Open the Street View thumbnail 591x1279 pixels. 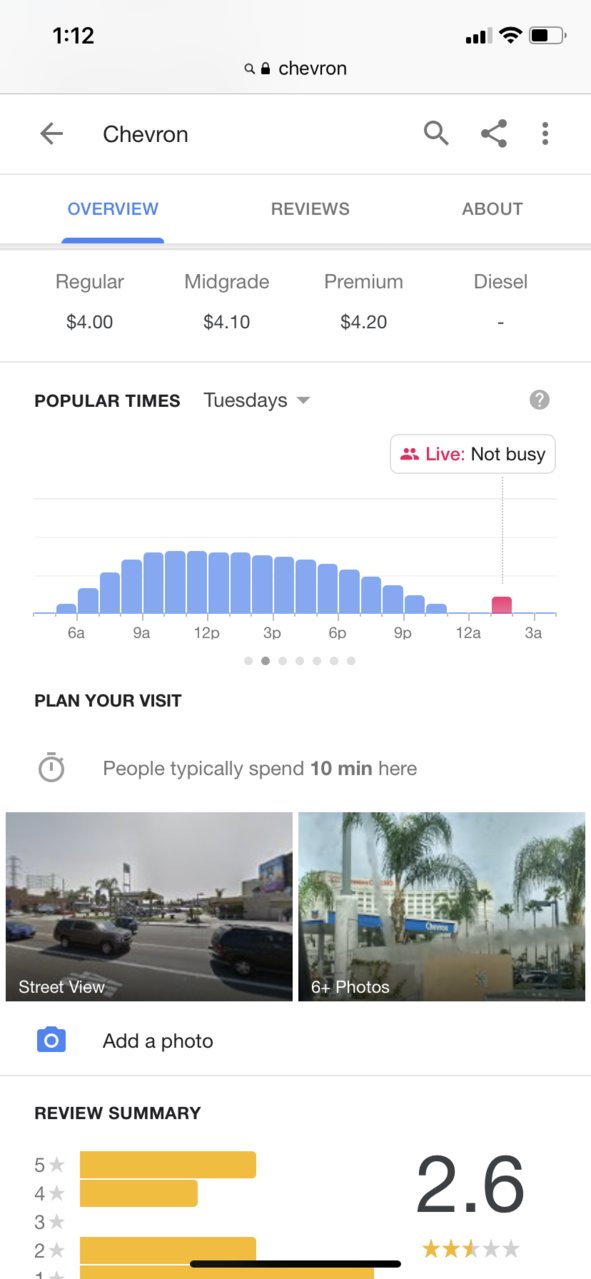pyautogui.click(x=149, y=906)
